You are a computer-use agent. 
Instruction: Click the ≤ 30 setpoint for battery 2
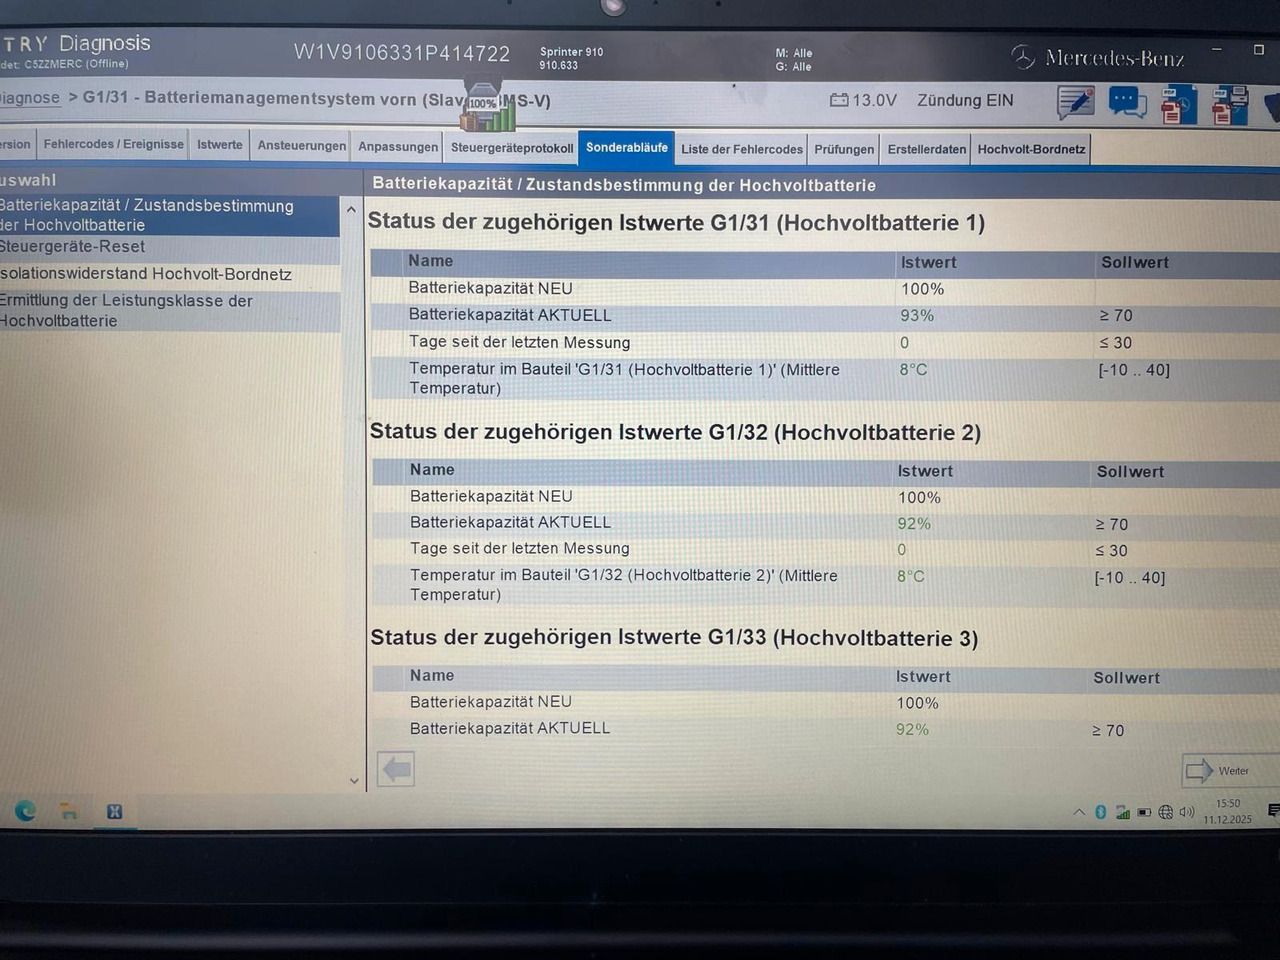coord(1112,551)
